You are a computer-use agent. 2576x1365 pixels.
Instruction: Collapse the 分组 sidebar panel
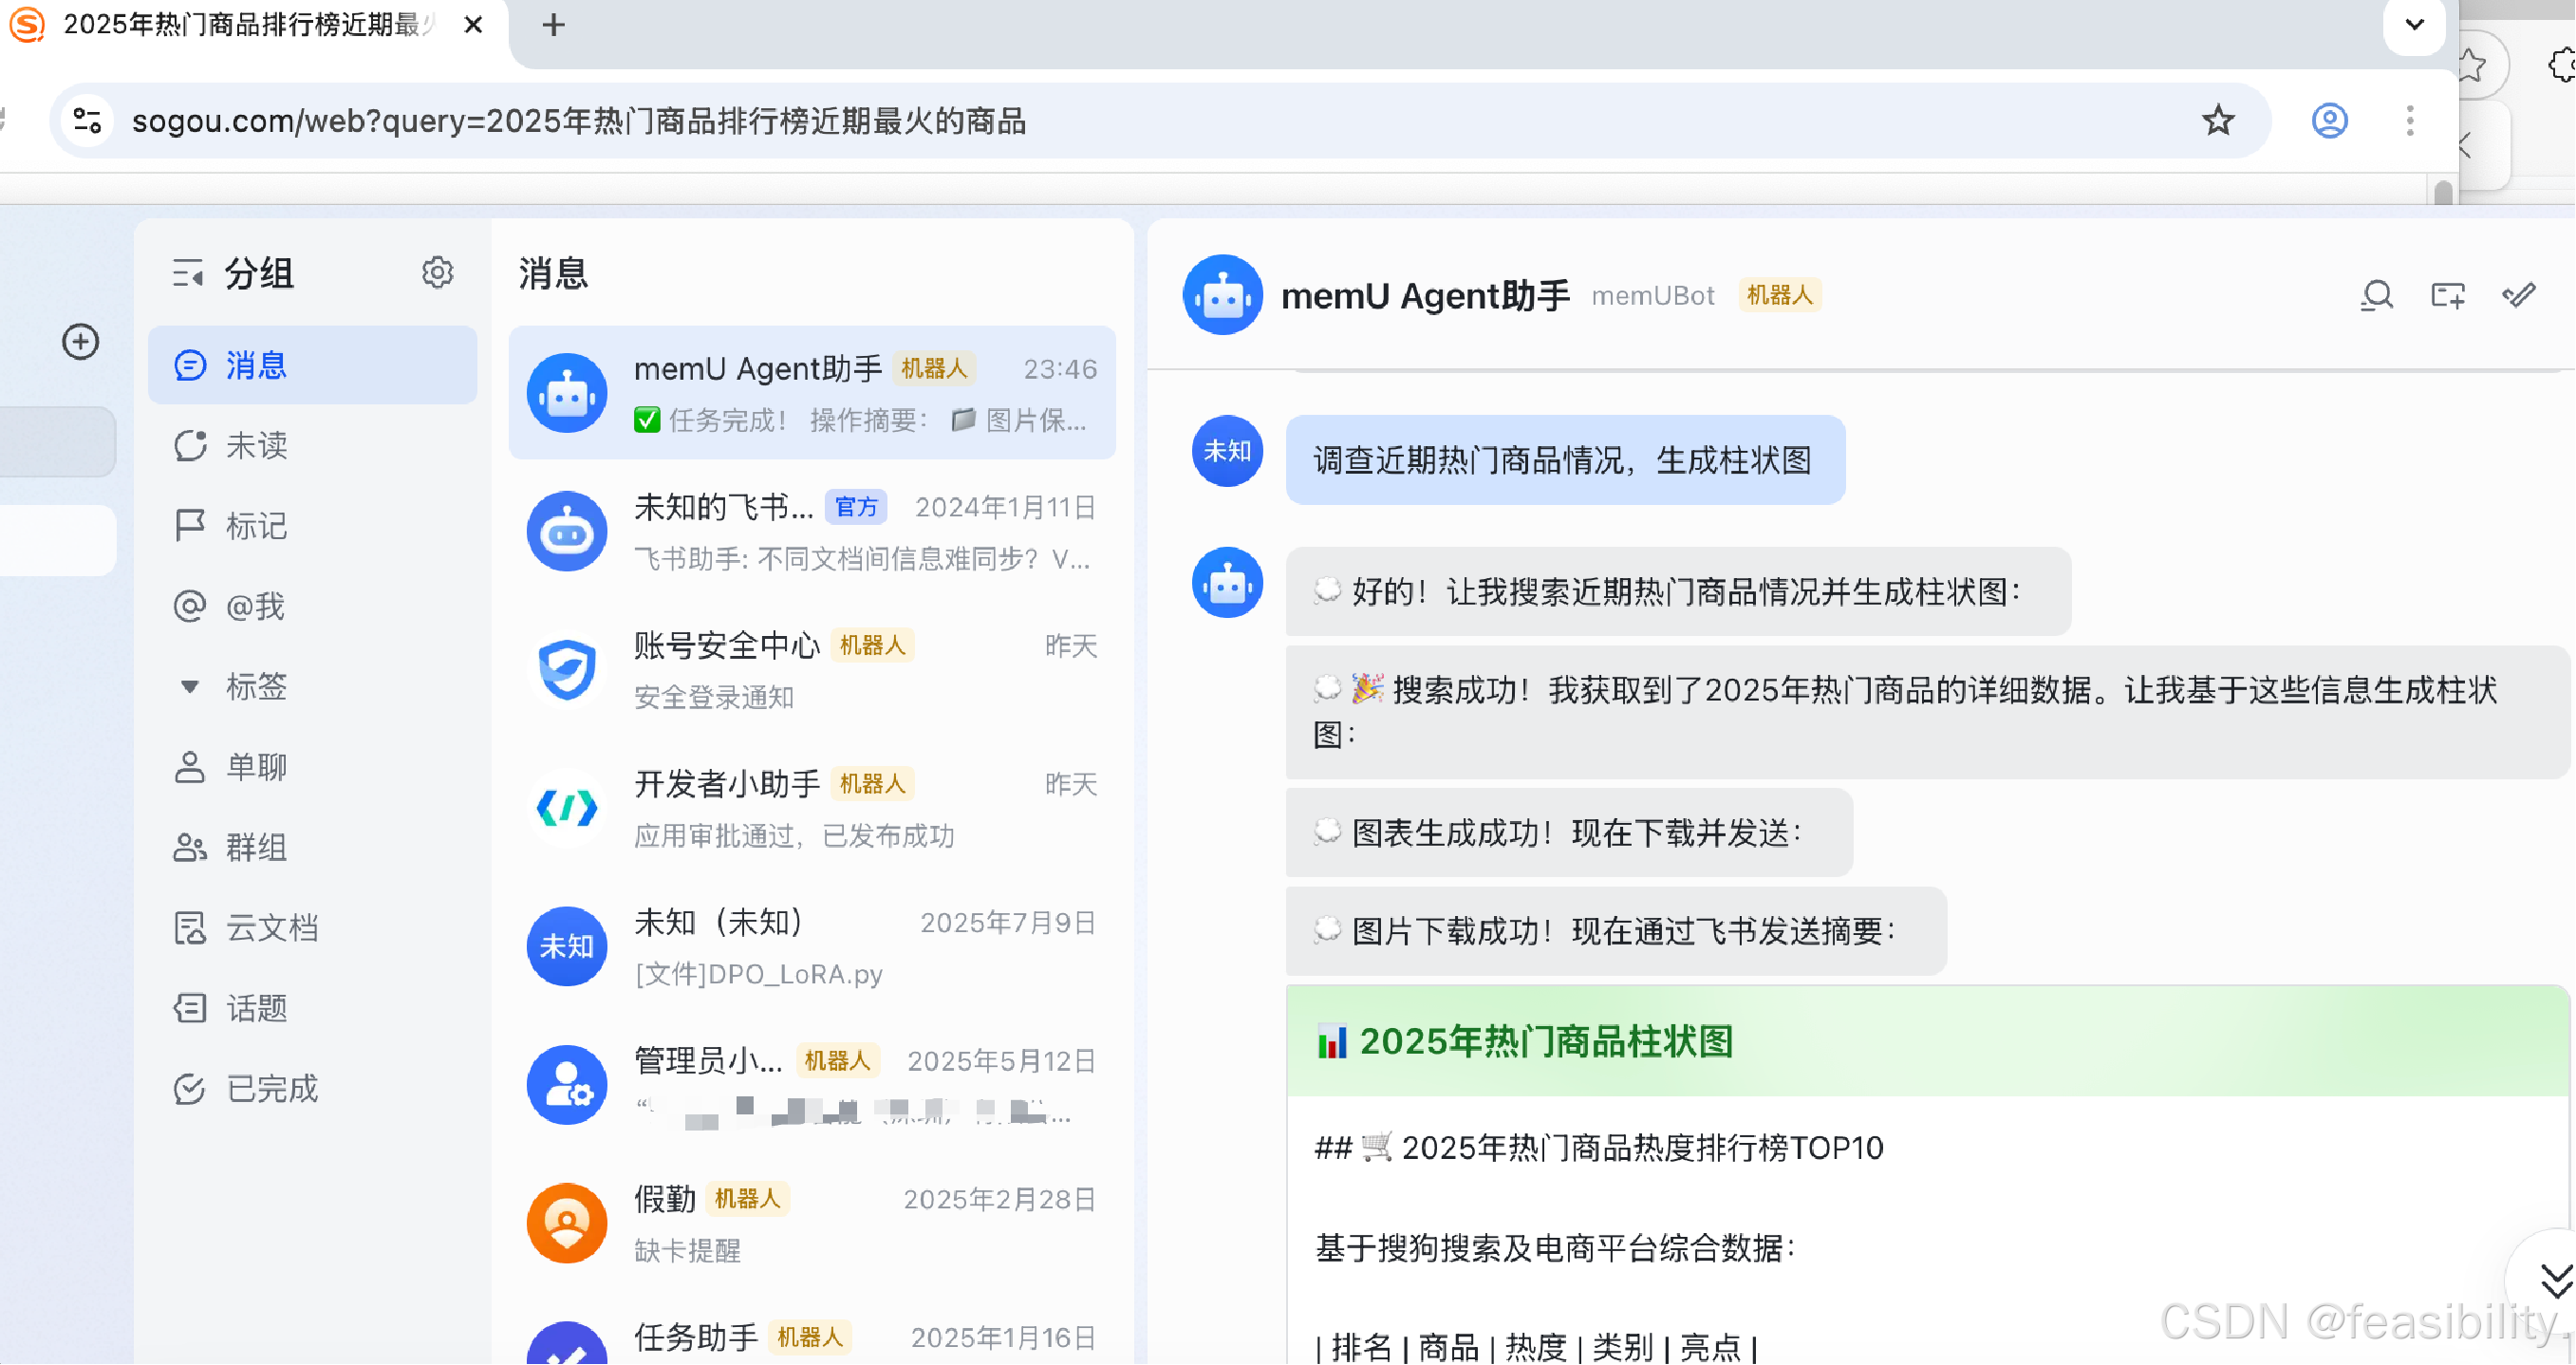click(187, 272)
